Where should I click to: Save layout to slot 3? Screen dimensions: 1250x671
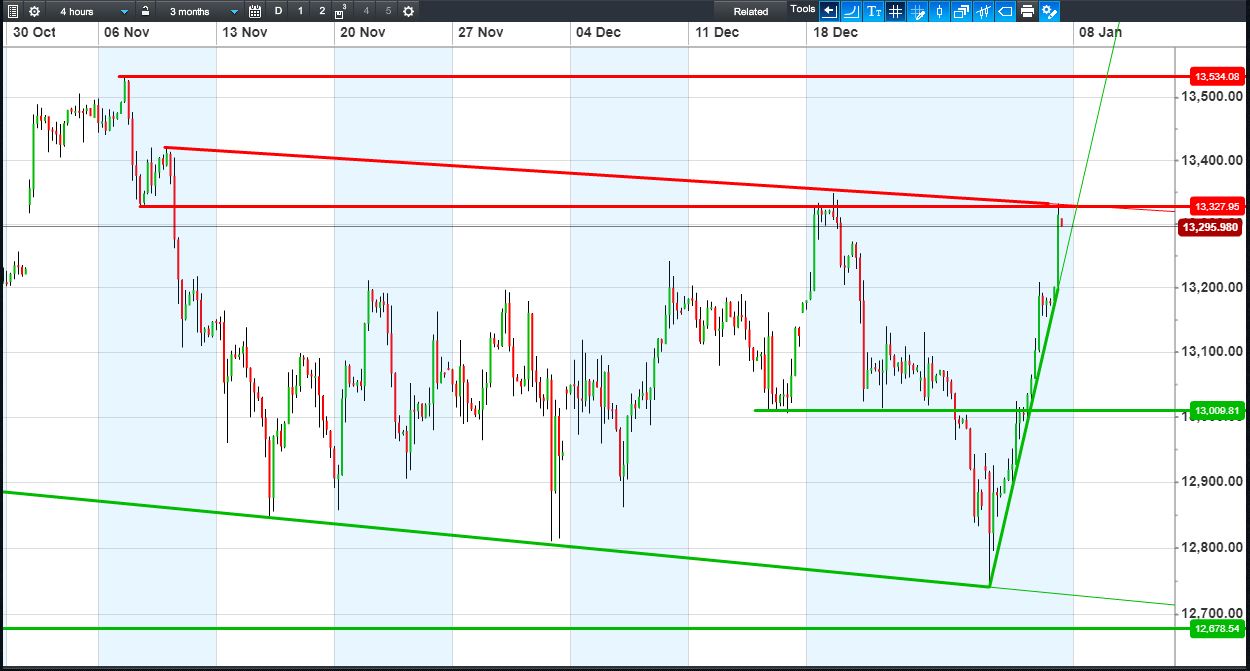(342, 11)
